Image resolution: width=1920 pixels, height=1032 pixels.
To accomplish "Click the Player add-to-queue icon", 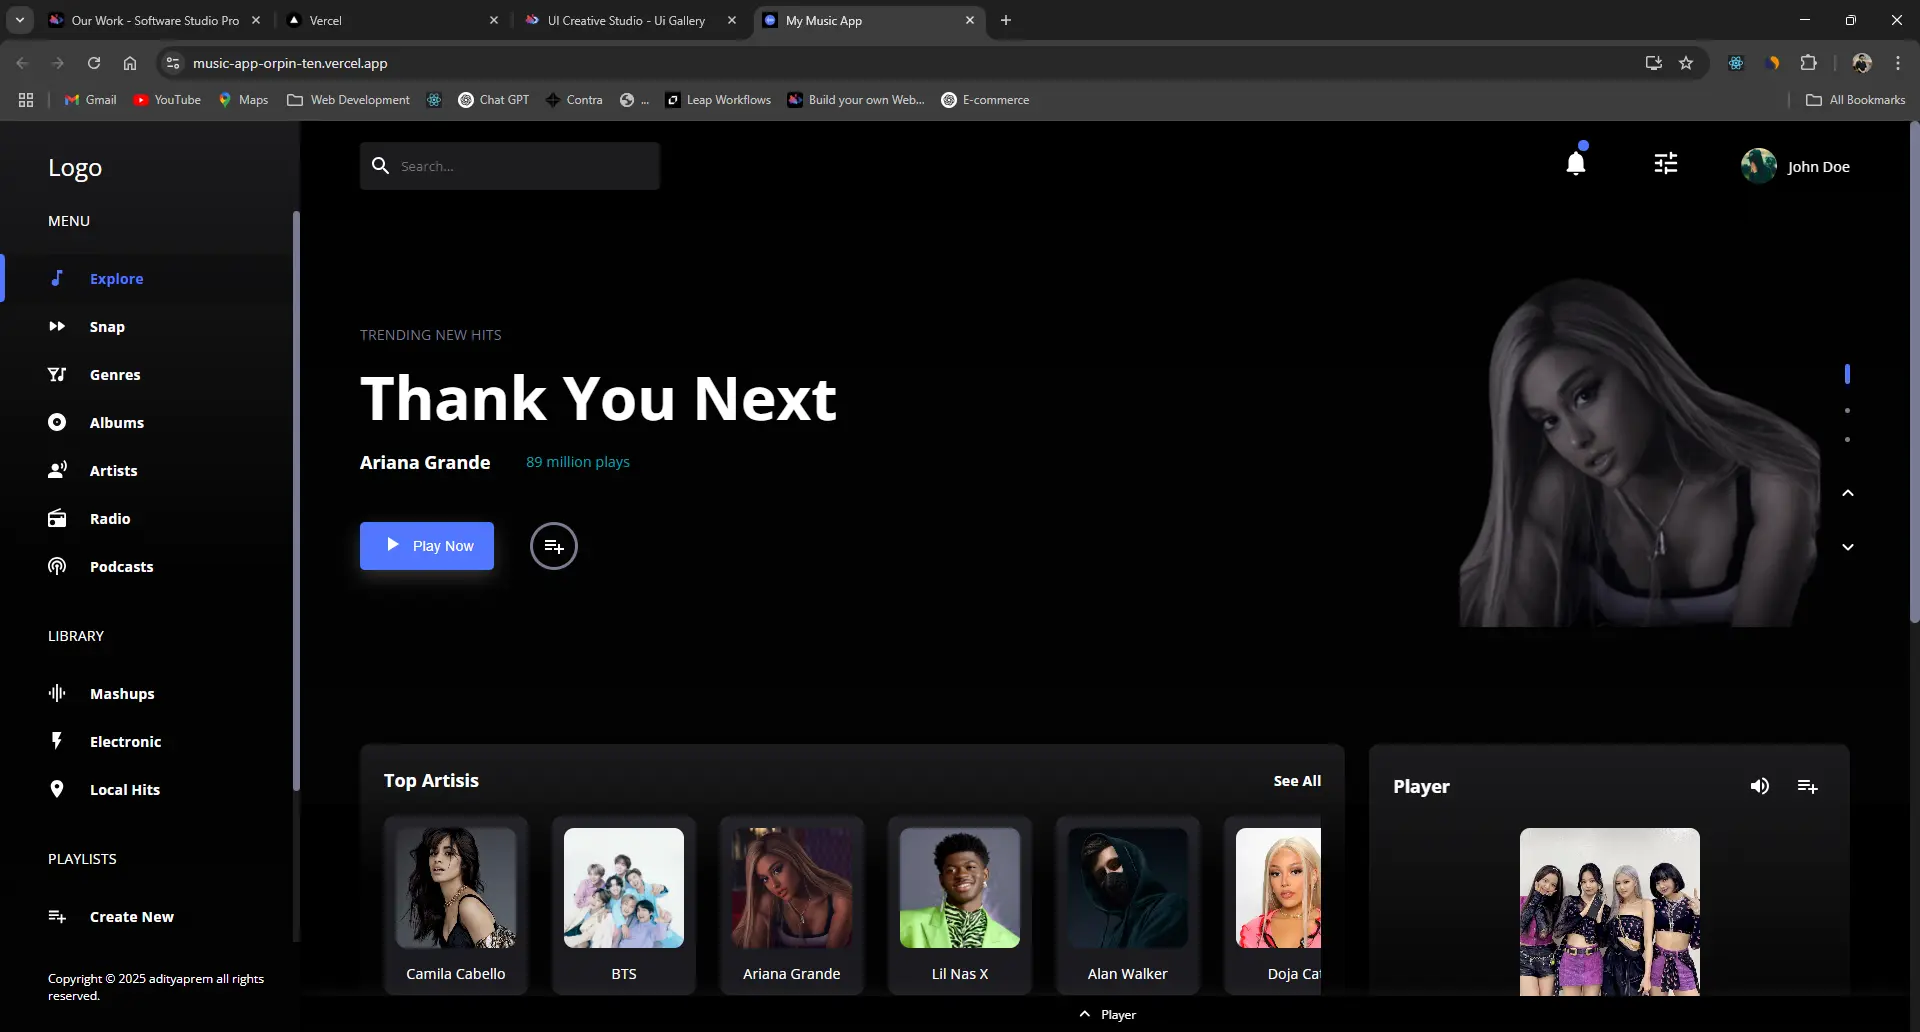I will pos(1808,786).
